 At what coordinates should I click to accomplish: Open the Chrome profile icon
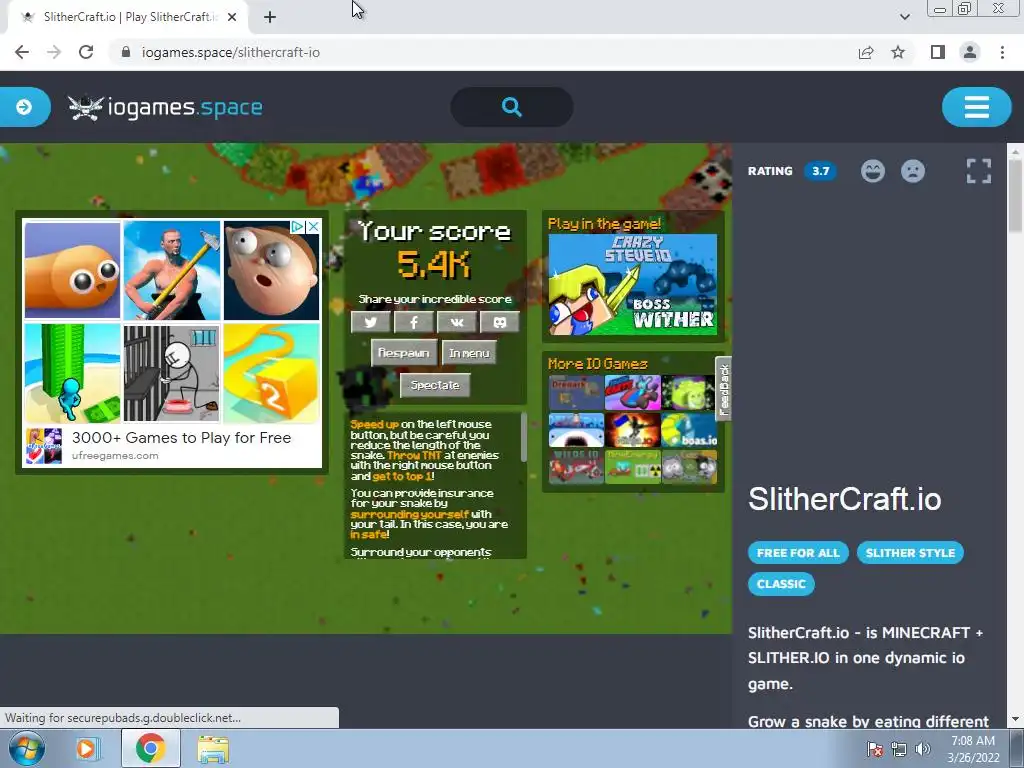click(970, 52)
